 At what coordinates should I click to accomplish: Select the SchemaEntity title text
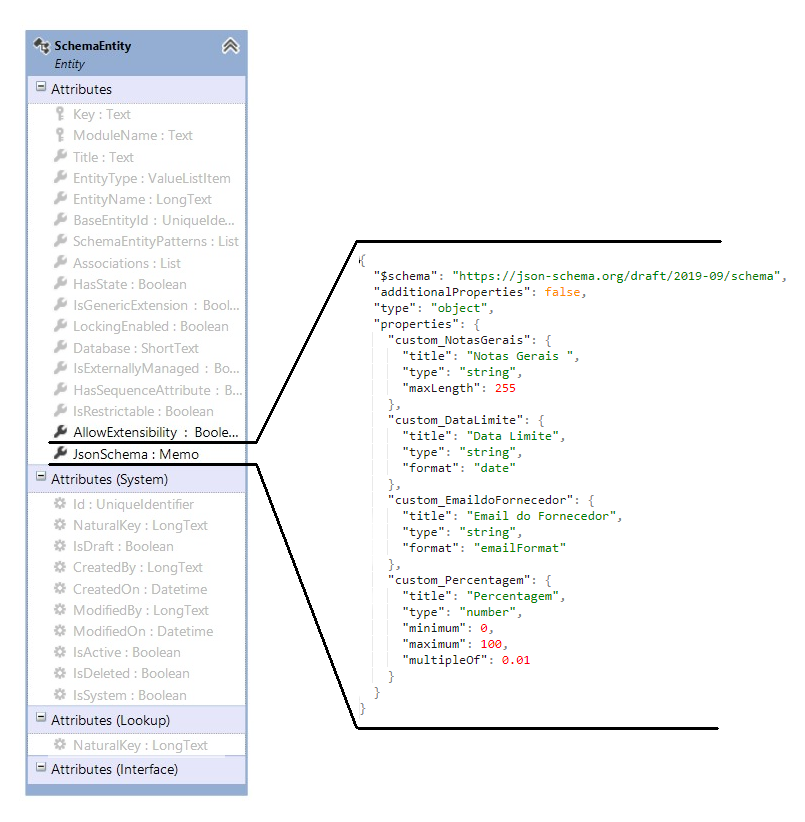pyautogui.click(x=93, y=46)
